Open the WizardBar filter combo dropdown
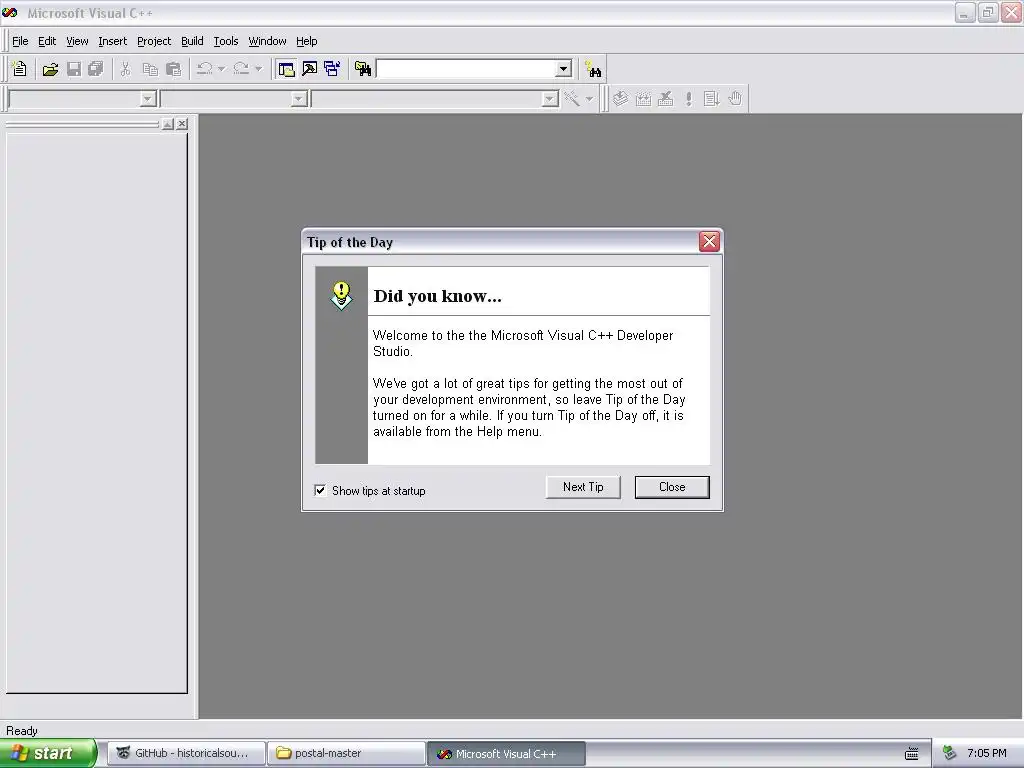1024x768 pixels. pos(299,99)
